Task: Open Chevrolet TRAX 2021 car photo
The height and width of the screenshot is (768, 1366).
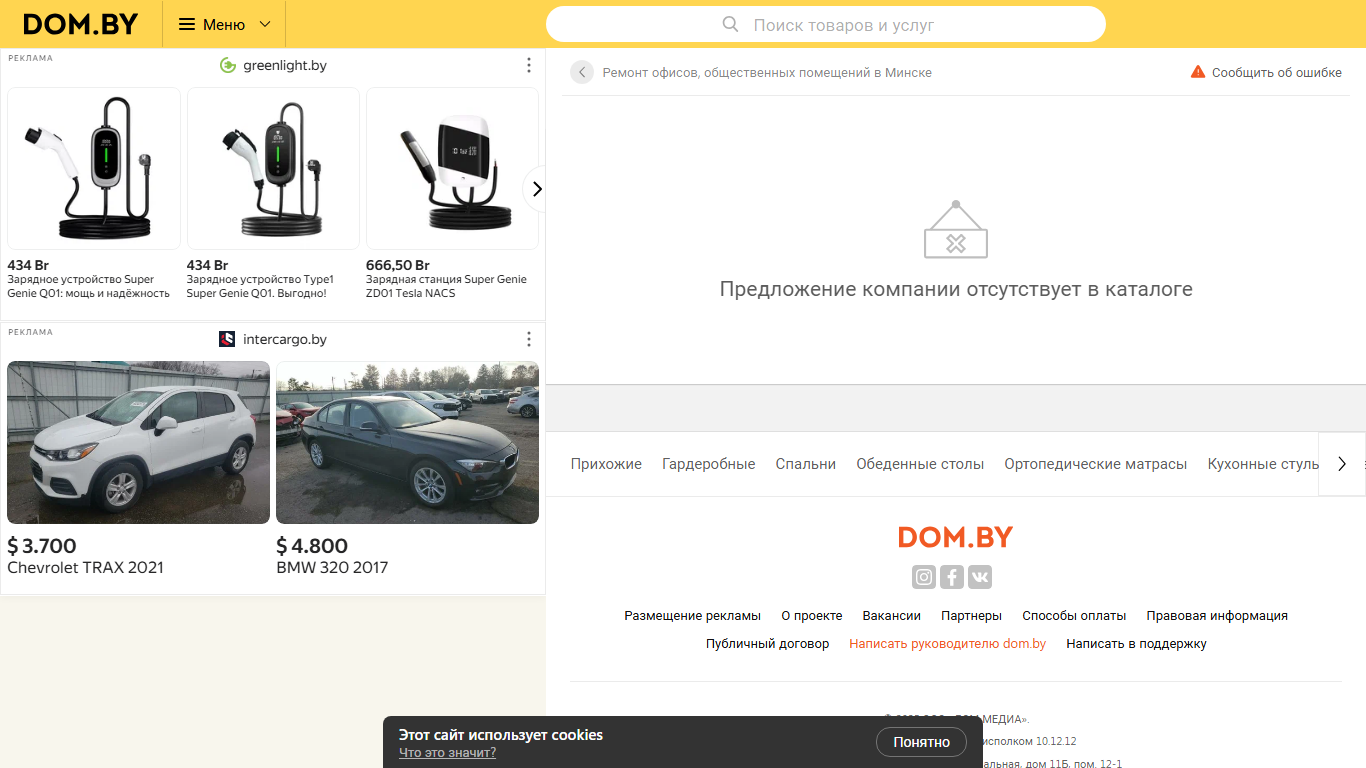Action: 138,442
